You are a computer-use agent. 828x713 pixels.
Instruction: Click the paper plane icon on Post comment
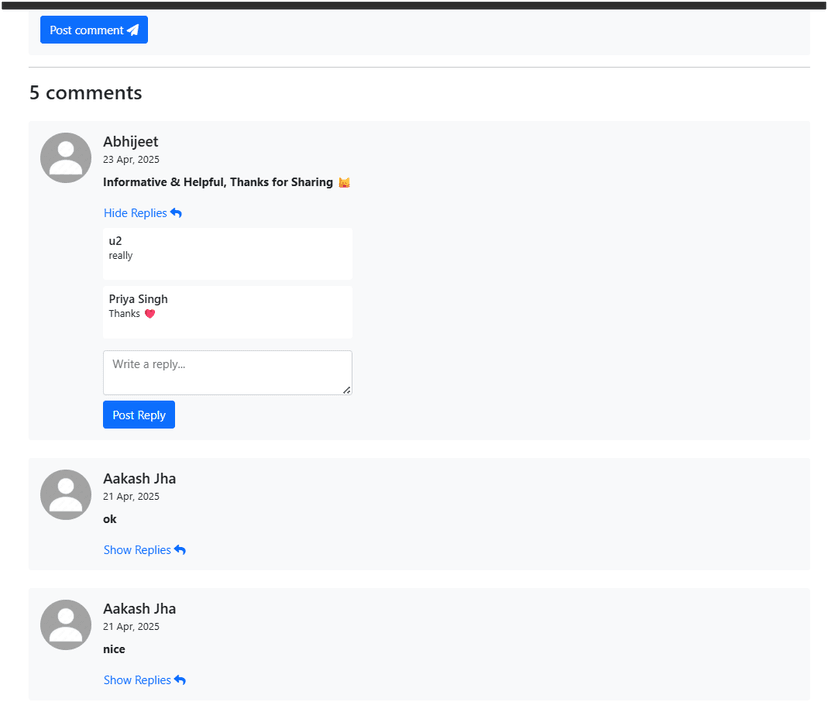[133, 30]
